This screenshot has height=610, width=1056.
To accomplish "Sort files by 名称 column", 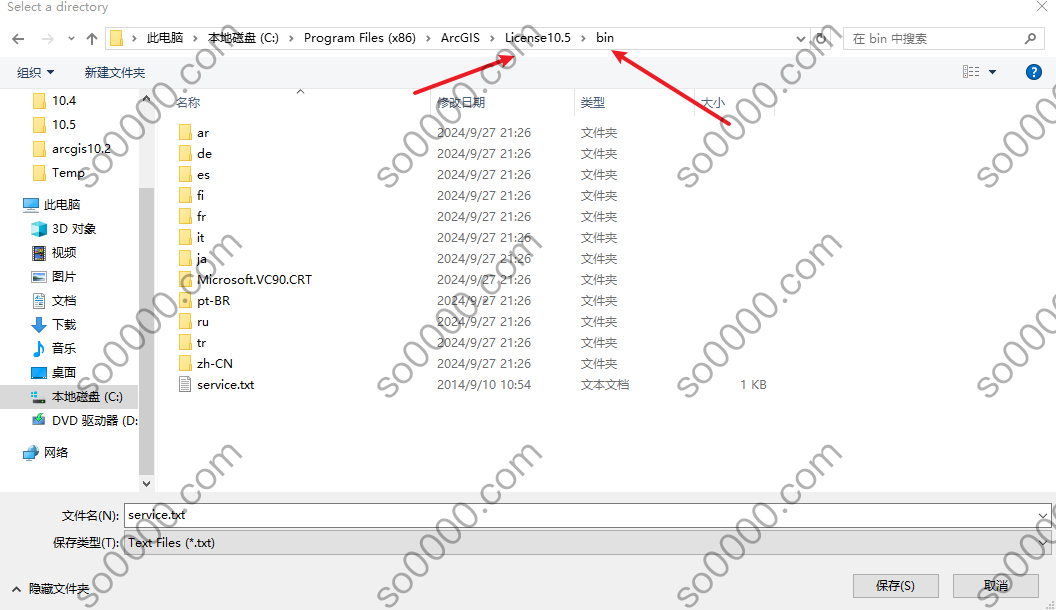I will [x=188, y=102].
